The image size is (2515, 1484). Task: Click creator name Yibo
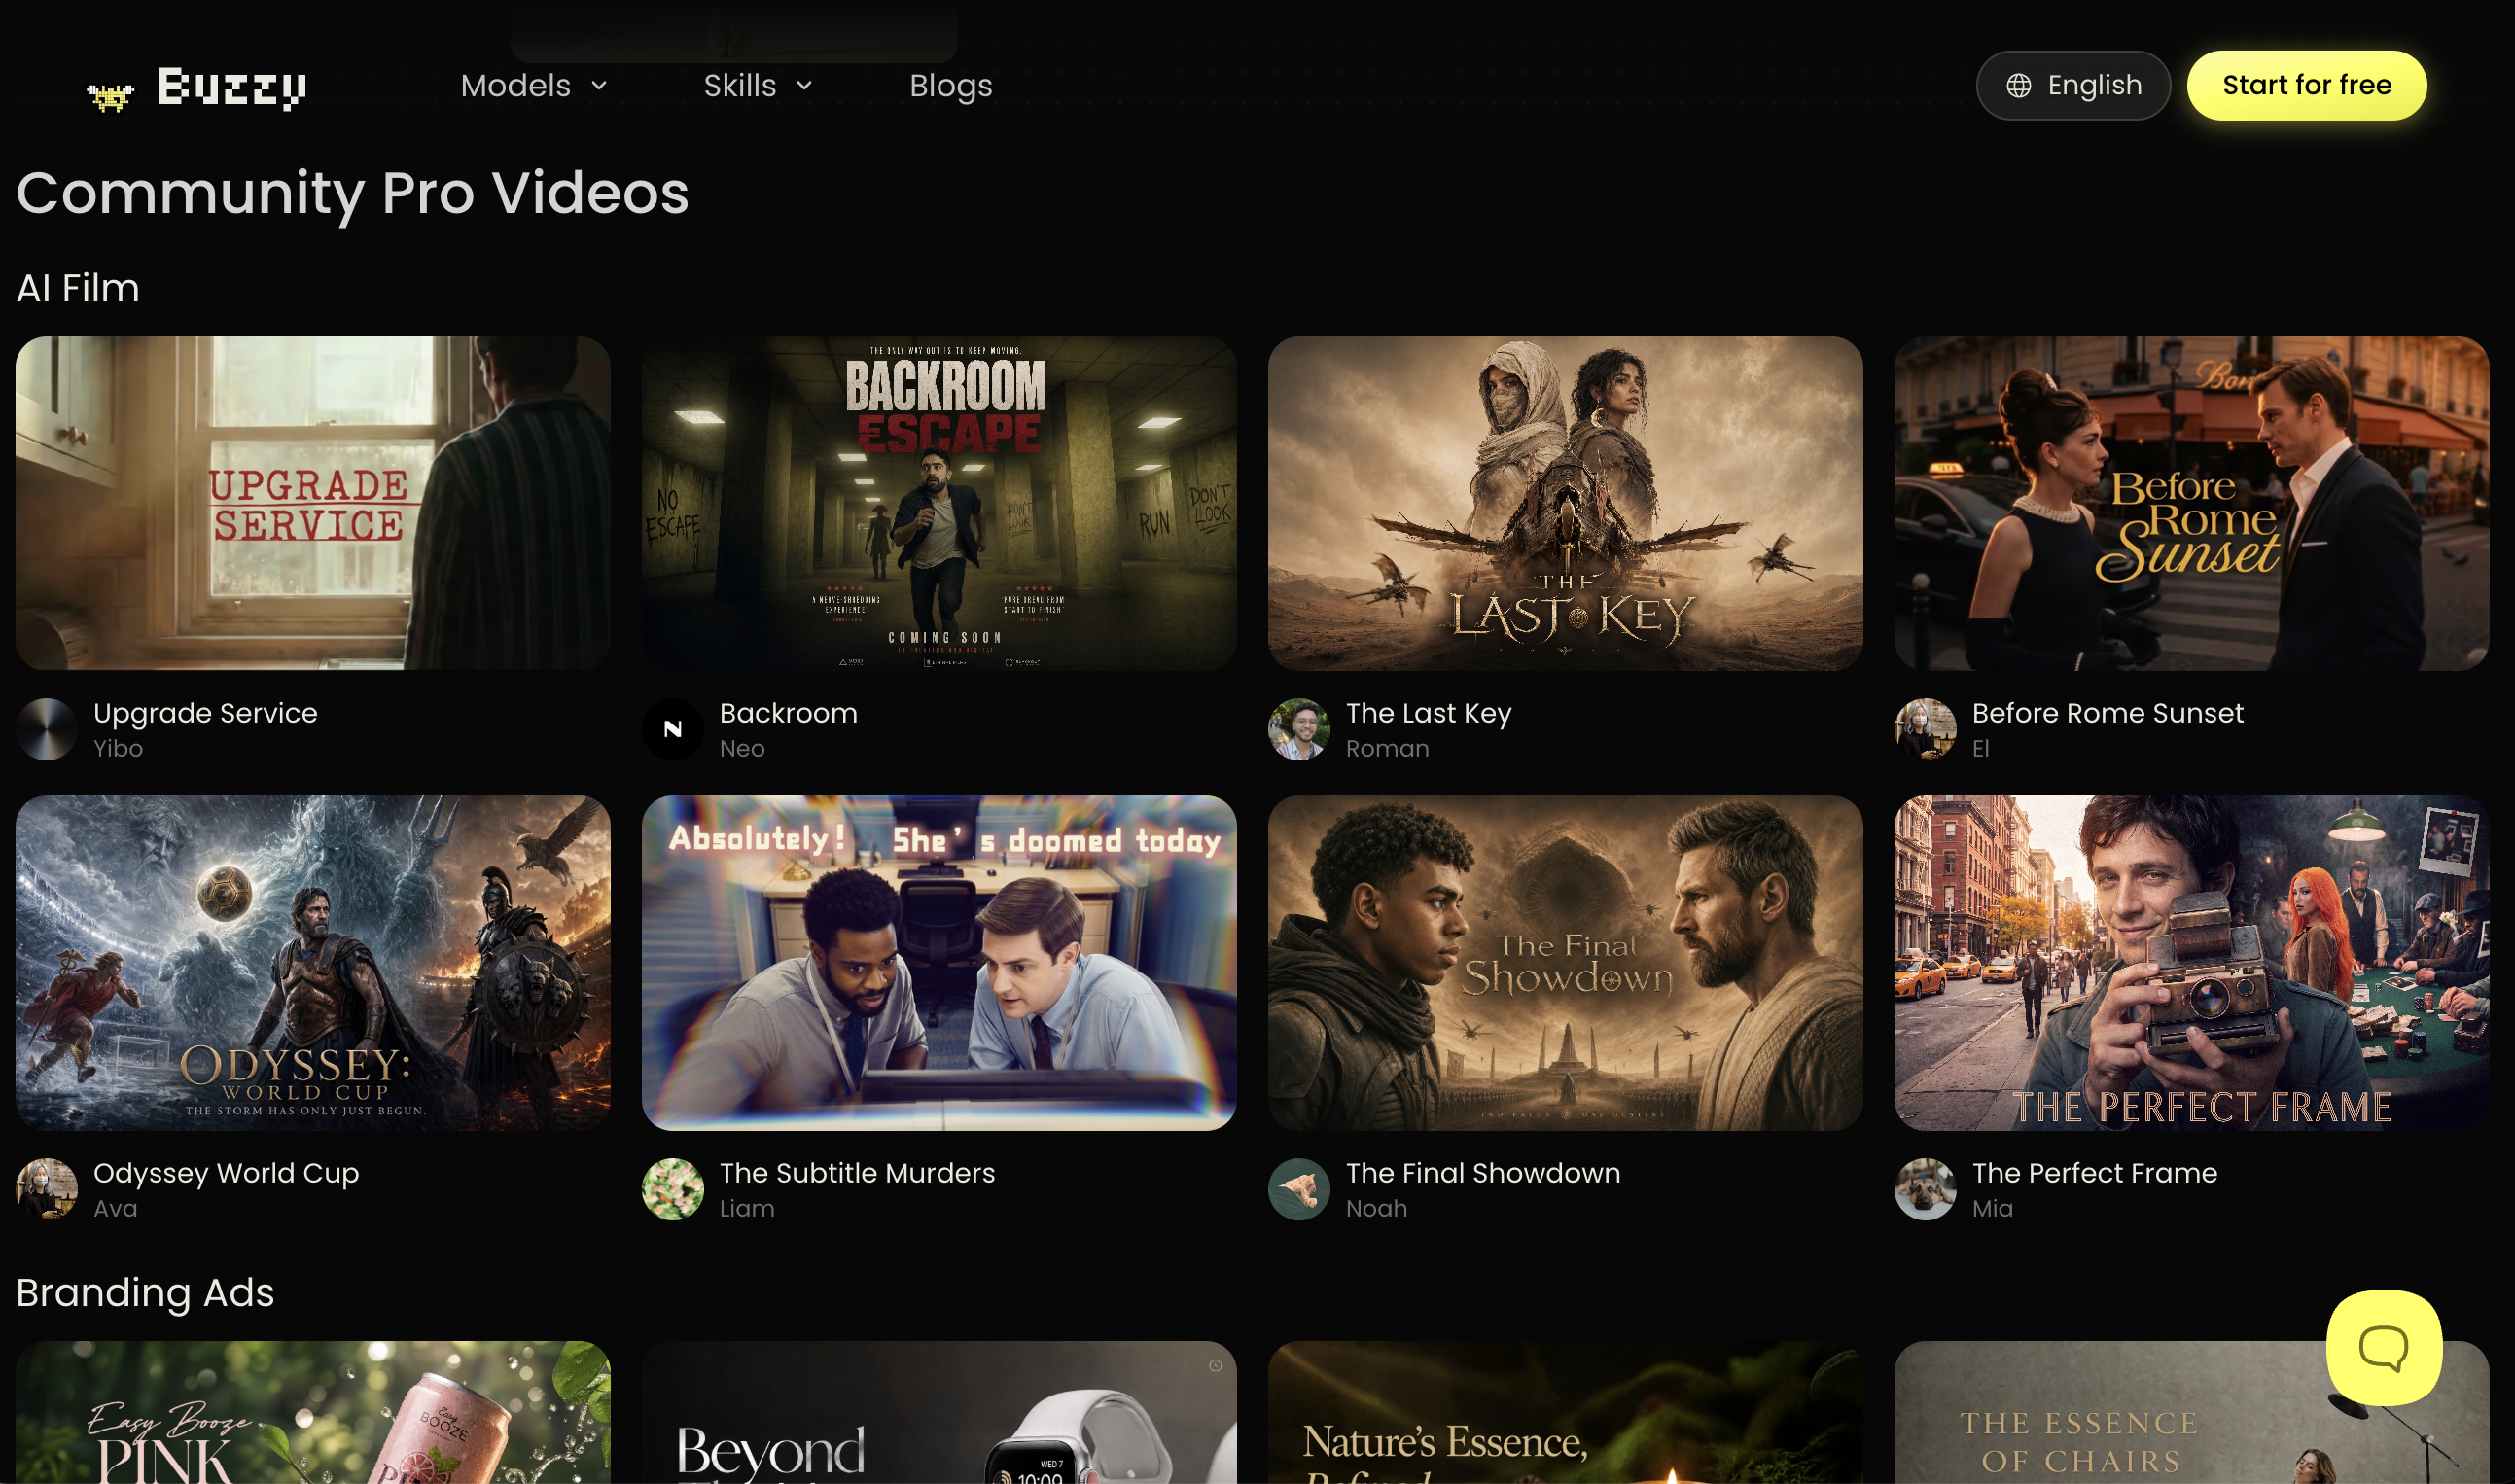[x=118, y=748]
